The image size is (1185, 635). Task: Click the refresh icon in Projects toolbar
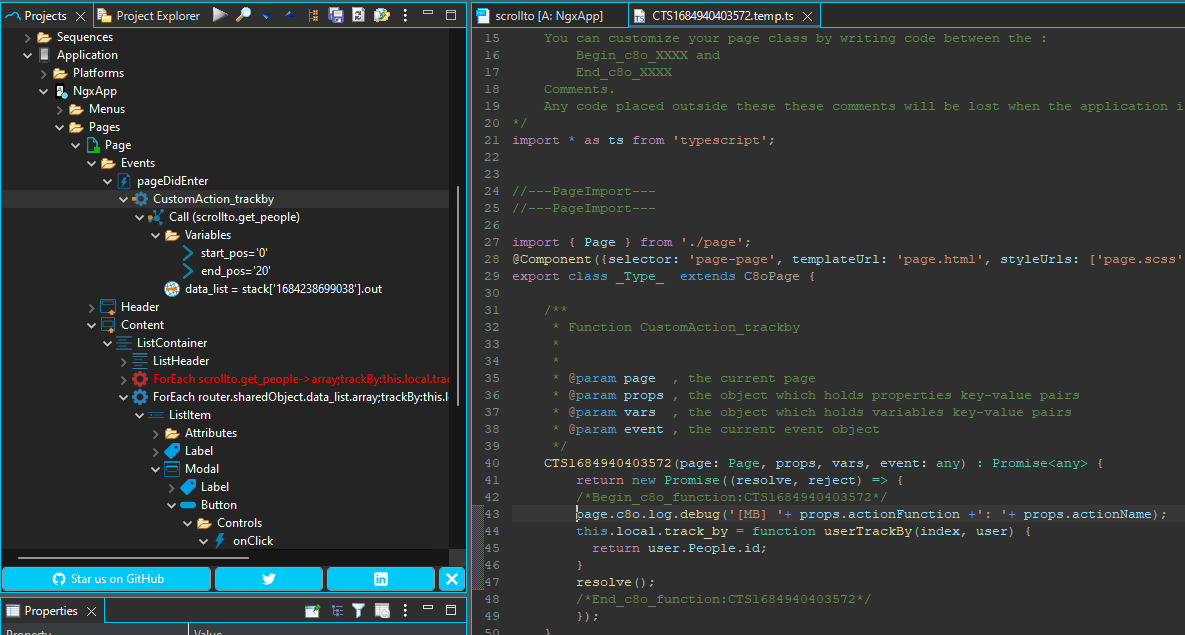[358, 15]
